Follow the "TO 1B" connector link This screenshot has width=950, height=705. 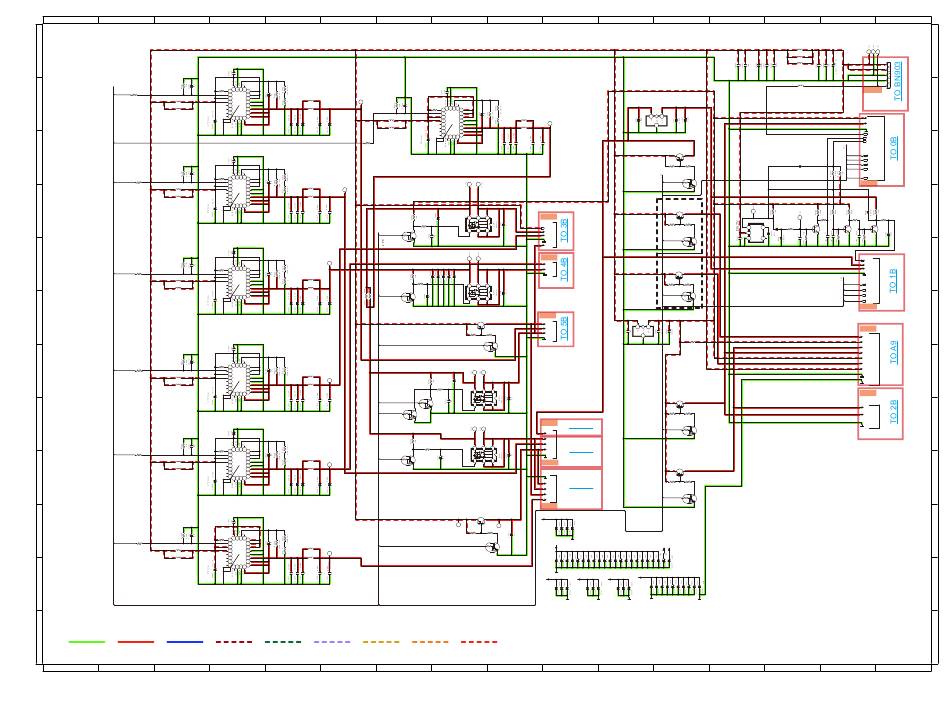coord(893,281)
